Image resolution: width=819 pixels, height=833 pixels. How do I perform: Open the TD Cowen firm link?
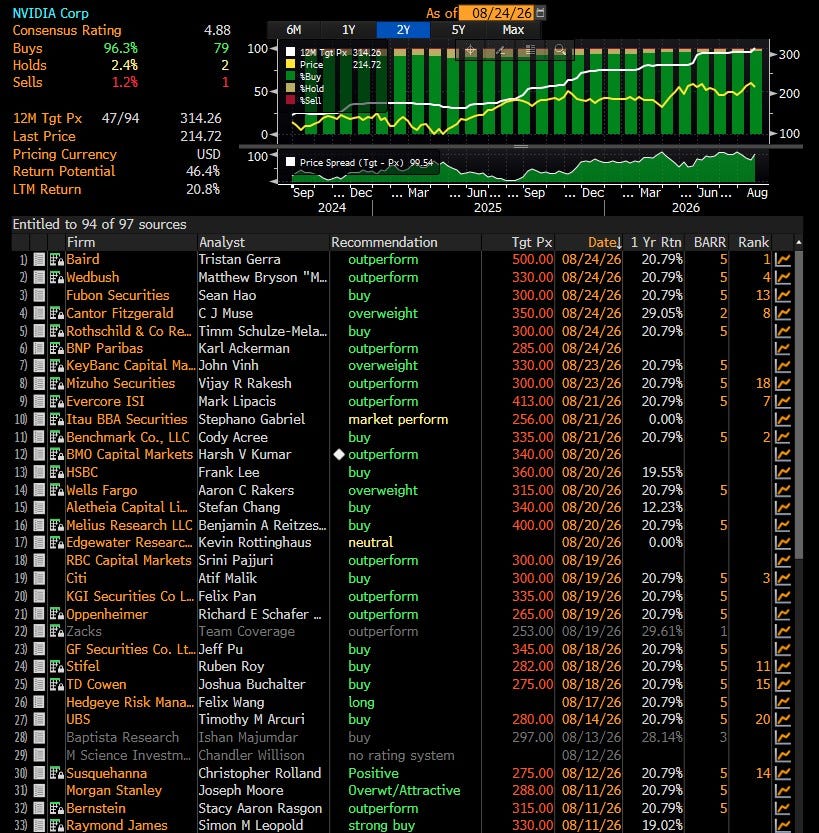pos(96,684)
